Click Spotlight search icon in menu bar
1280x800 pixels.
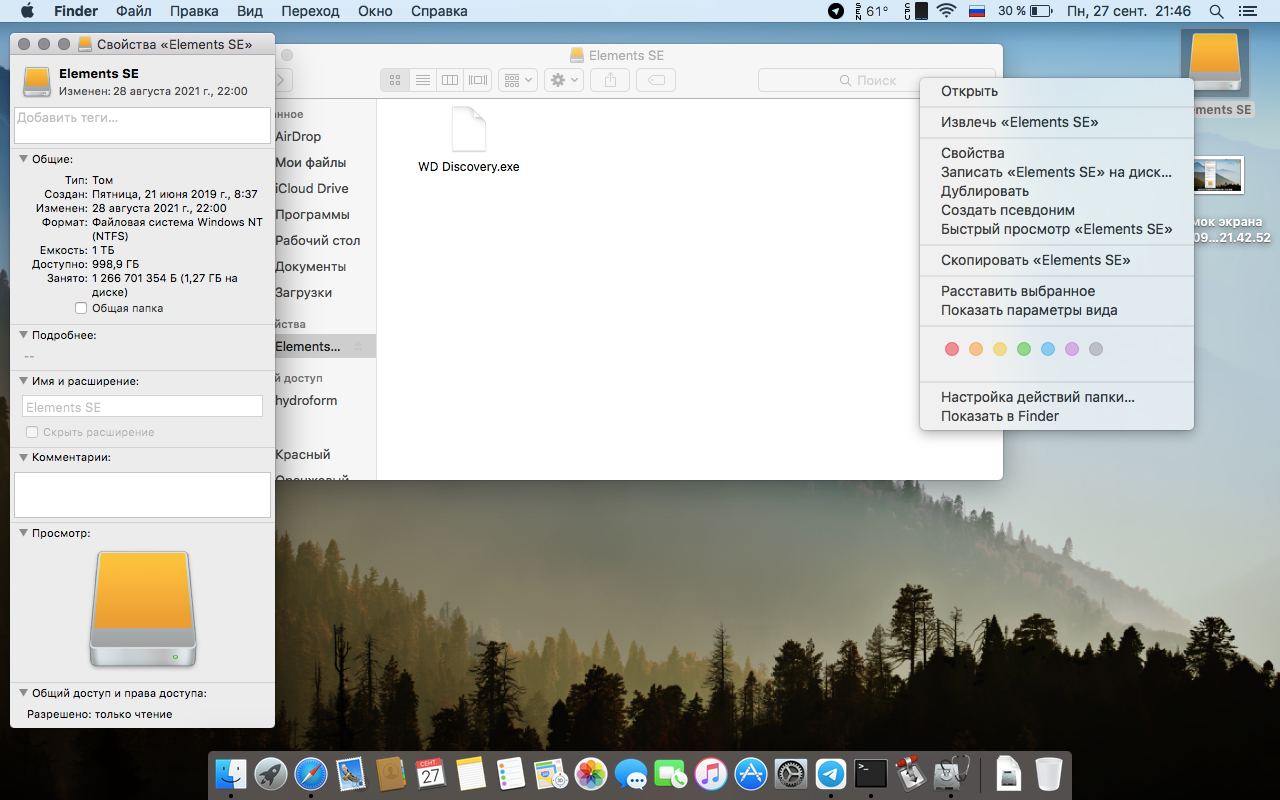[x=1217, y=11]
